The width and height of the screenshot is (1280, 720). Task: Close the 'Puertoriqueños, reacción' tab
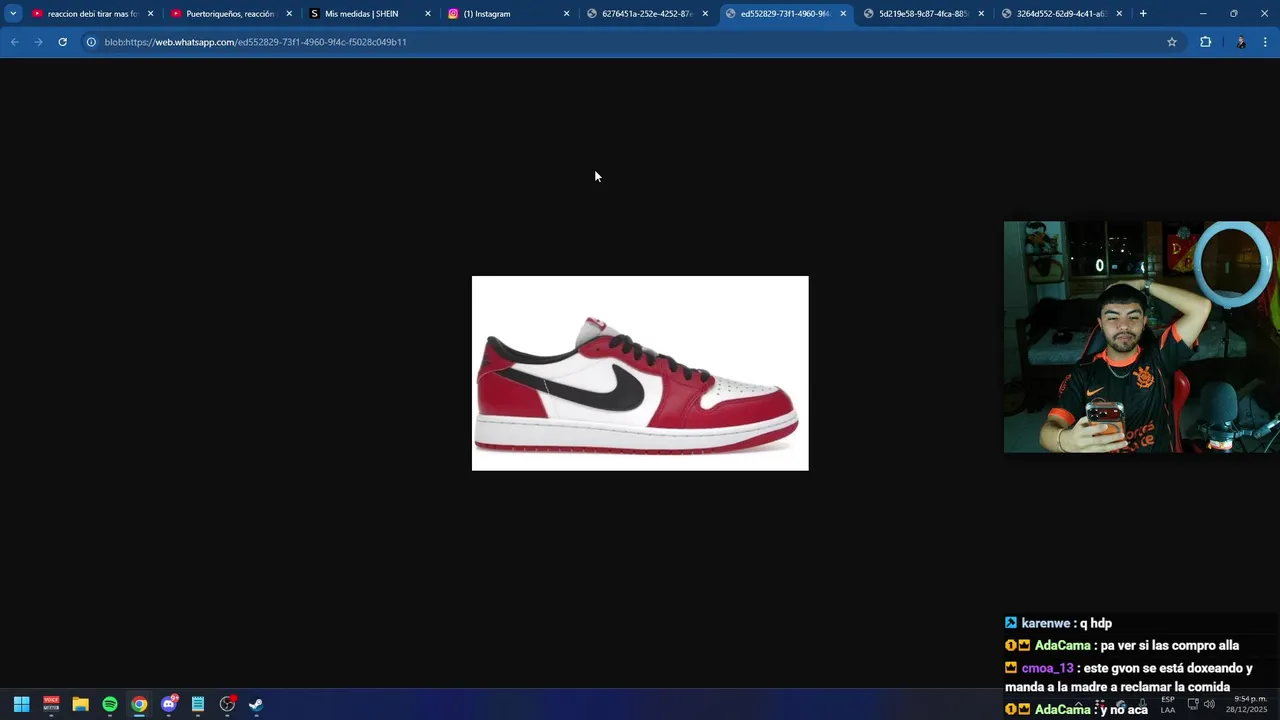(x=289, y=14)
